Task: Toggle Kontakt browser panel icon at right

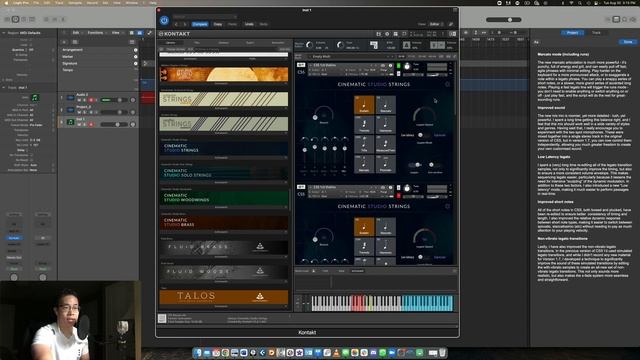Action: coord(452,34)
